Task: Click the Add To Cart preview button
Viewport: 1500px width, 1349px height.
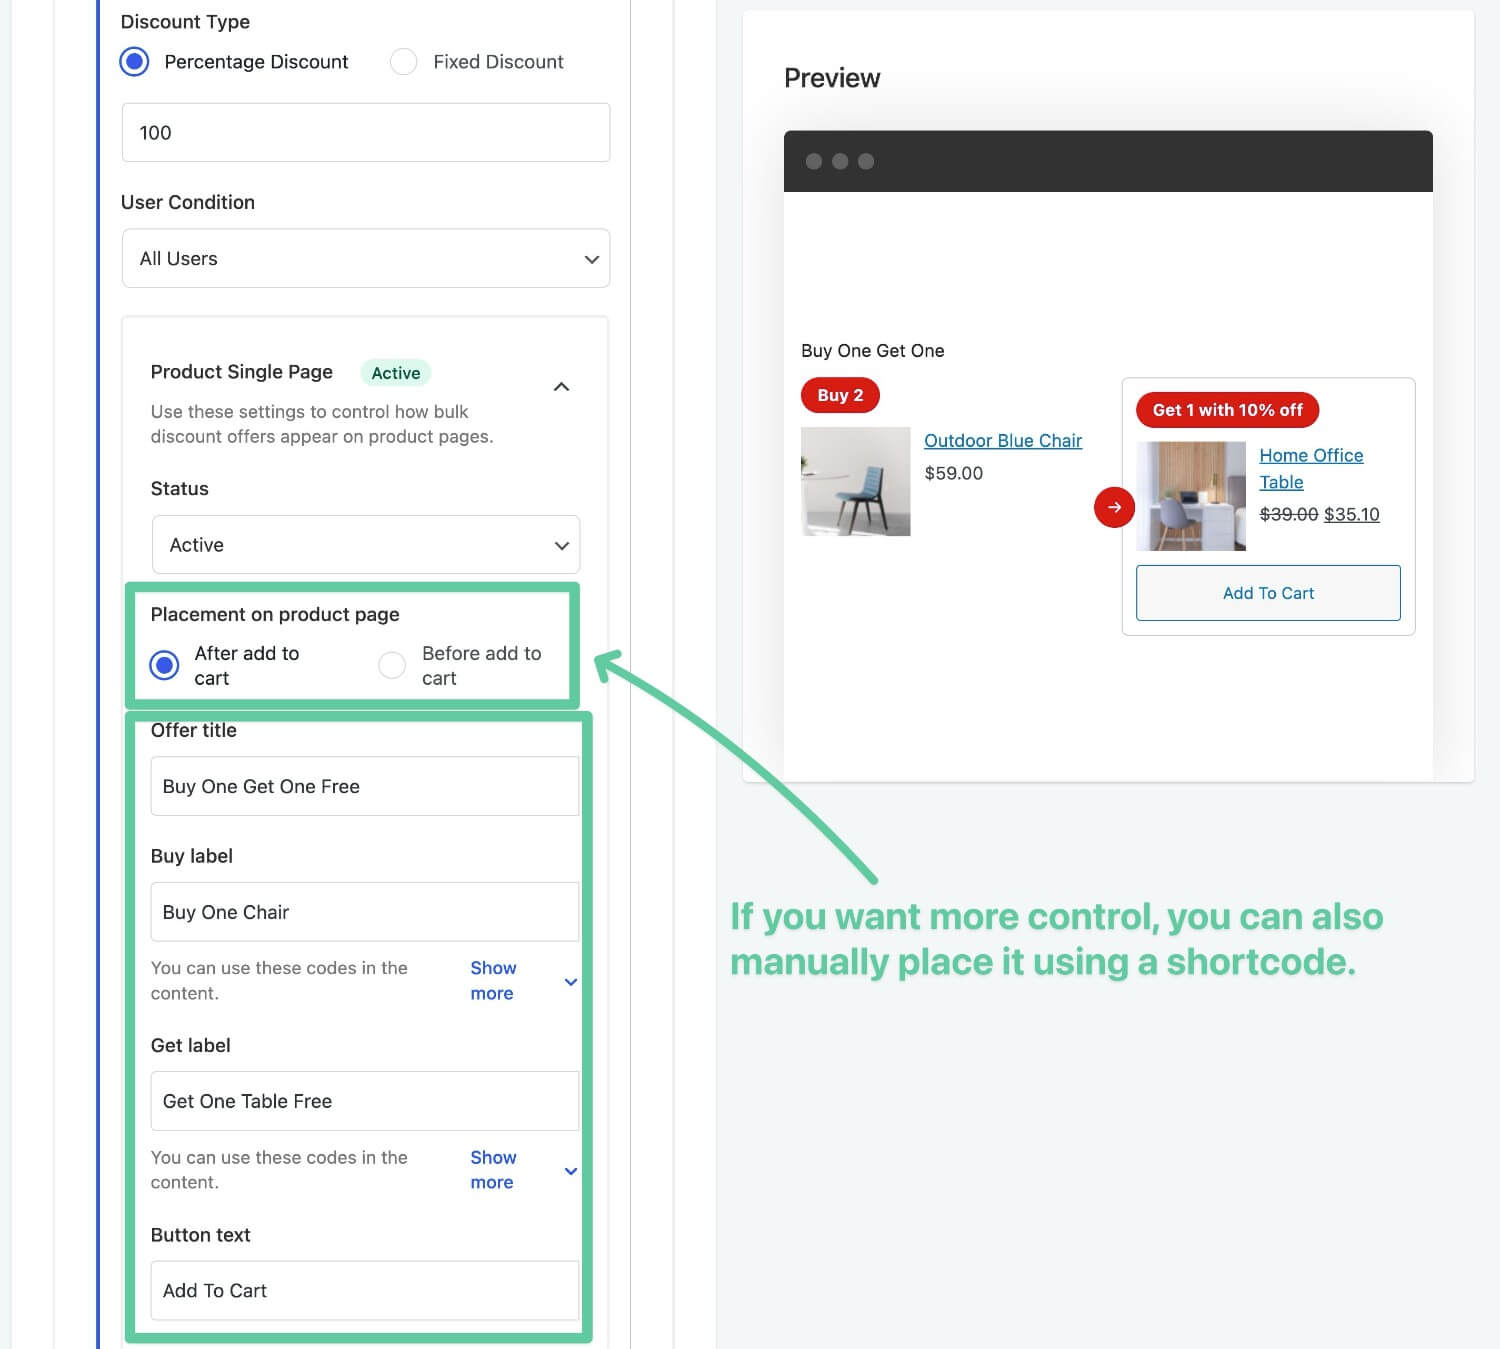Action: point(1268,593)
